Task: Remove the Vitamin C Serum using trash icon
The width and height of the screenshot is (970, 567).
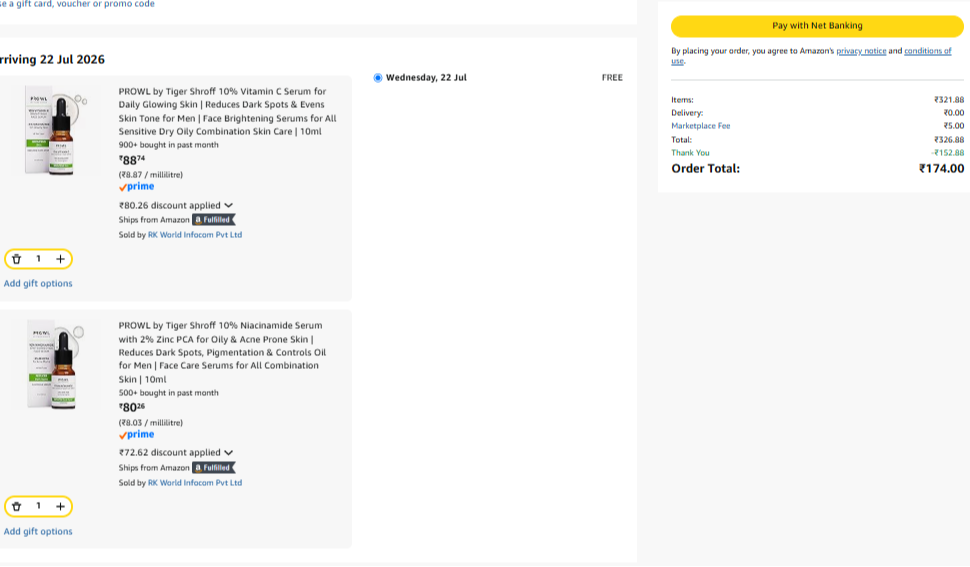Action: click(x=17, y=259)
